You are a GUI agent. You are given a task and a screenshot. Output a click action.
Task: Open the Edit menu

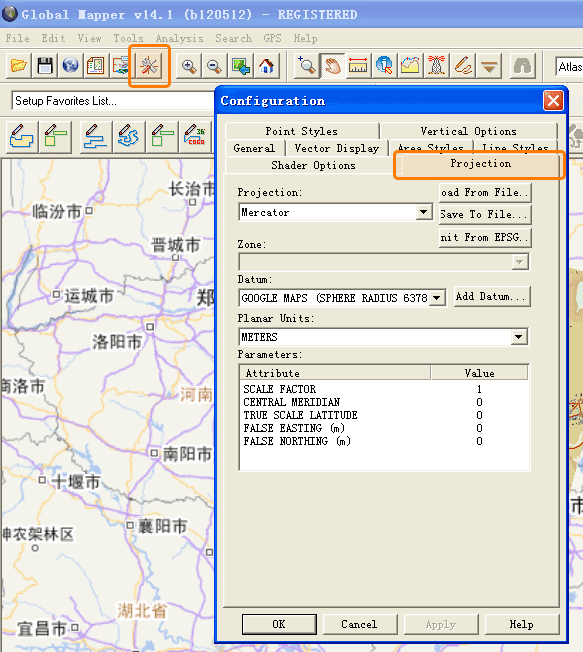pyautogui.click(x=53, y=38)
